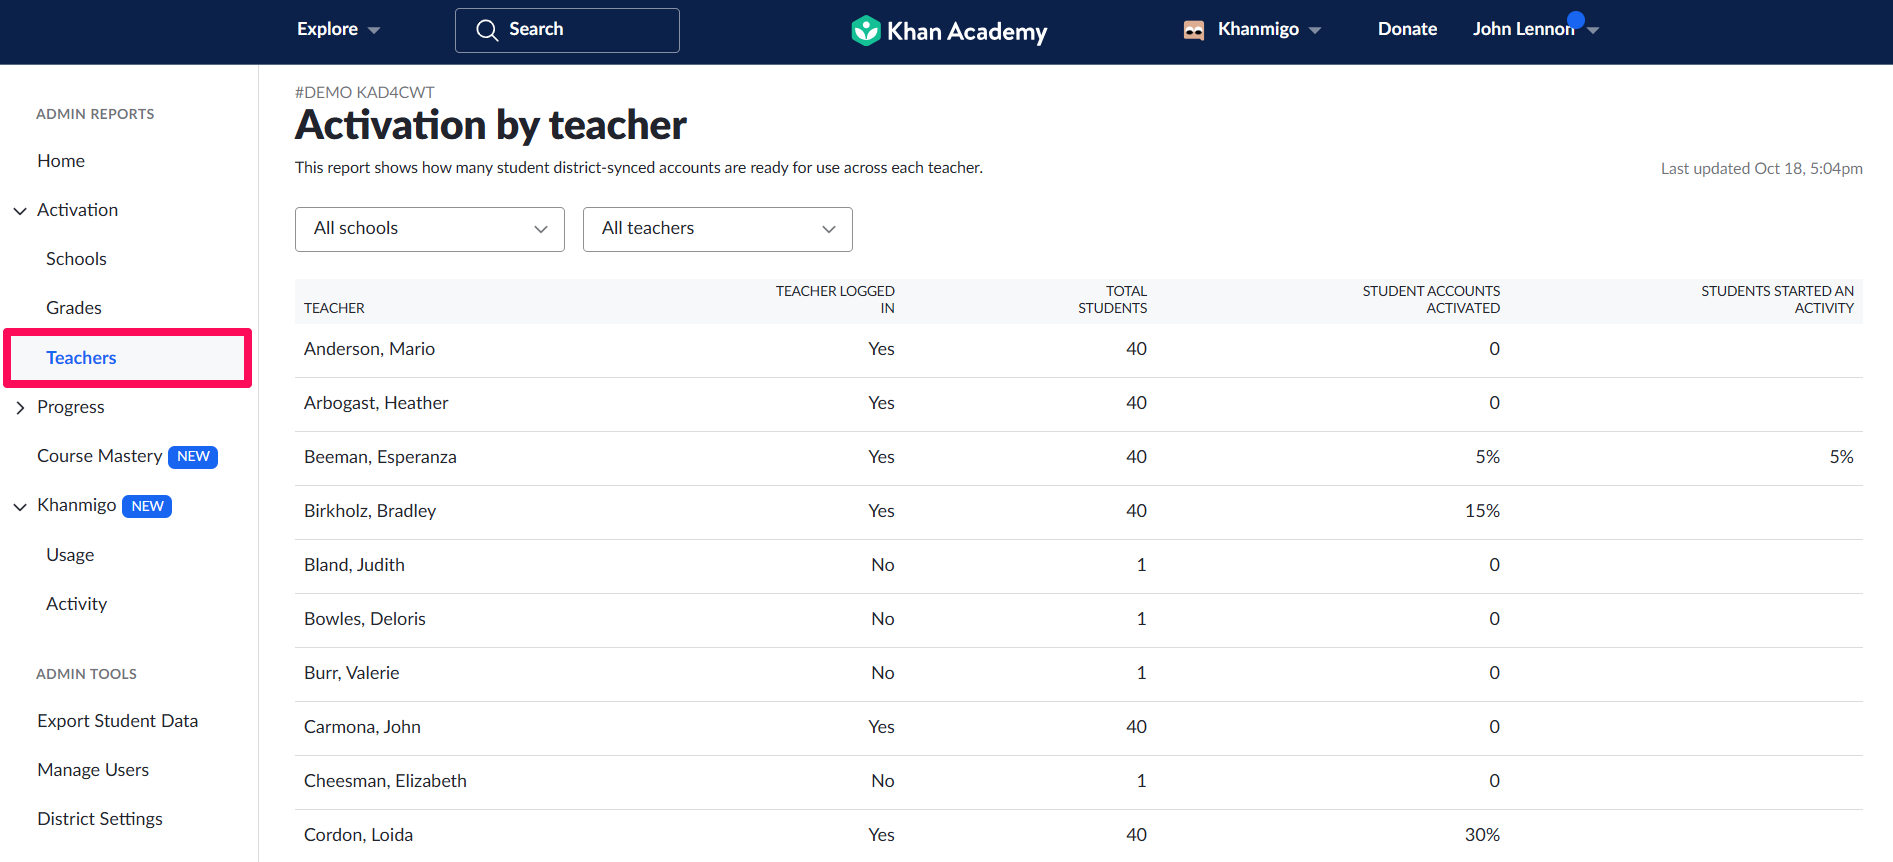Screen dimensions: 1893x862
Task: Open Khanmigo Usage report
Action: pos(70,555)
